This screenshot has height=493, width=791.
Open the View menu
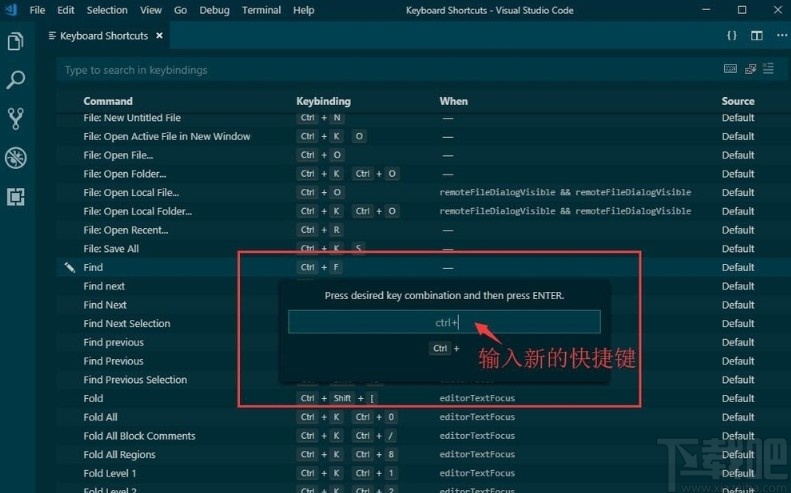(x=151, y=10)
